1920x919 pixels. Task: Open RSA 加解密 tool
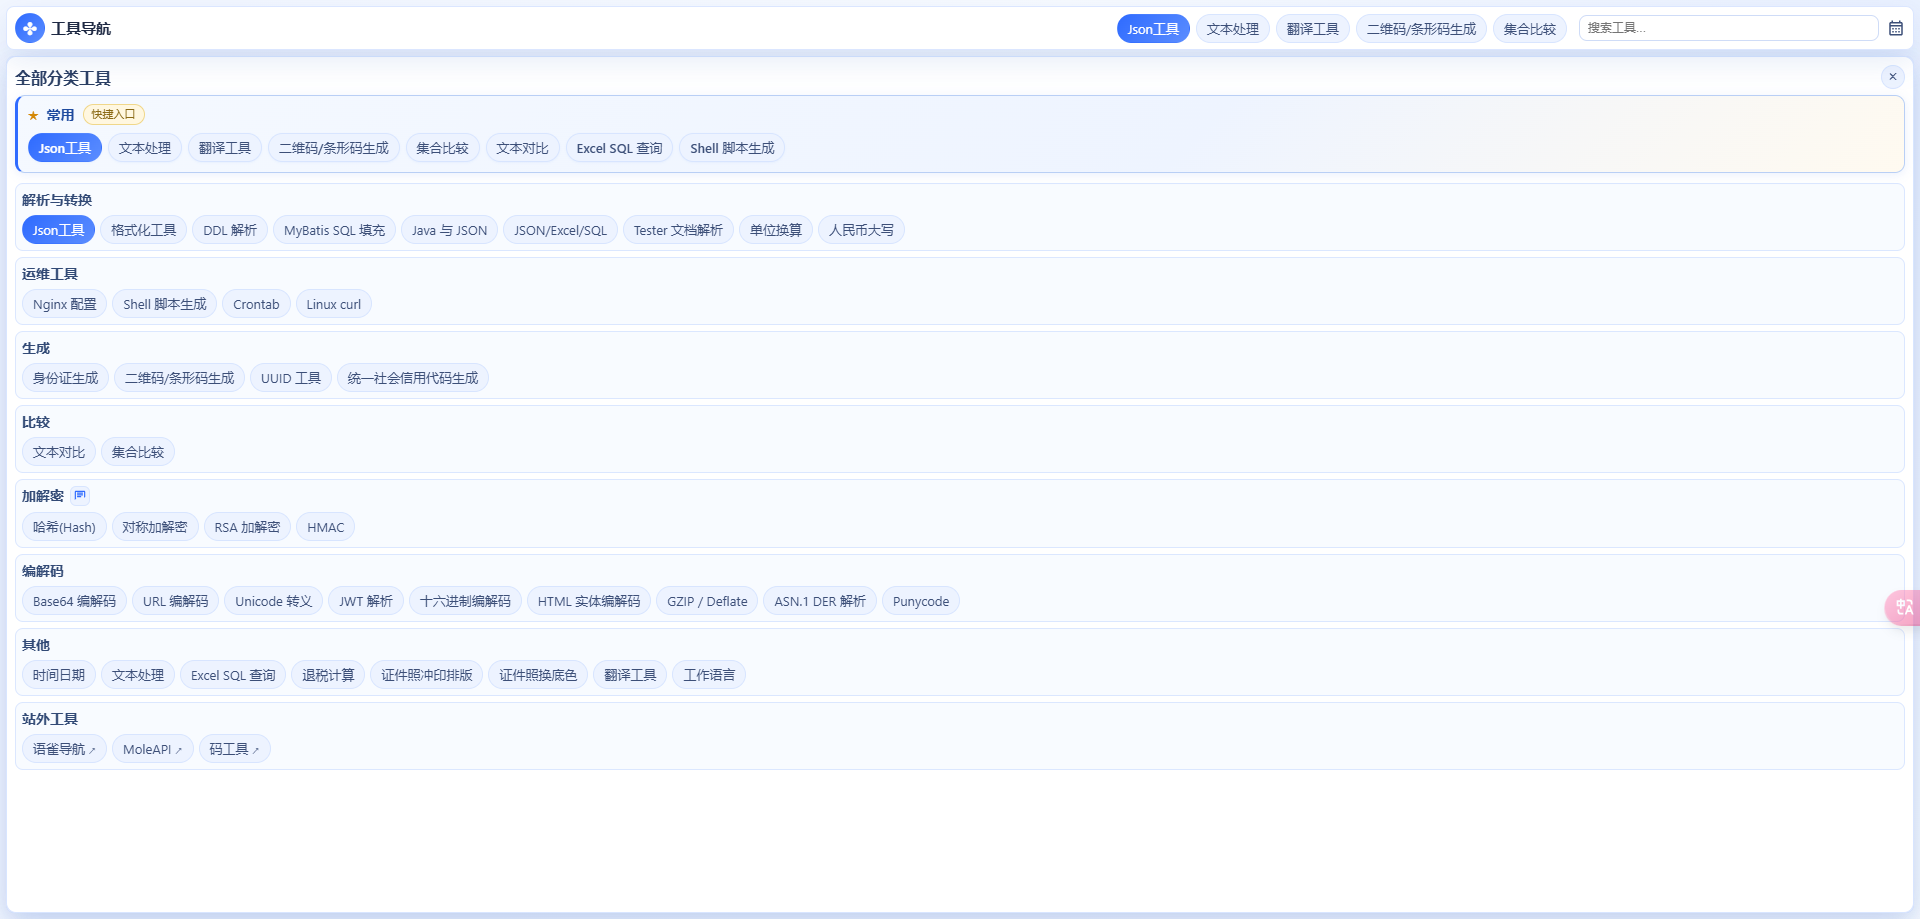tap(247, 527)
